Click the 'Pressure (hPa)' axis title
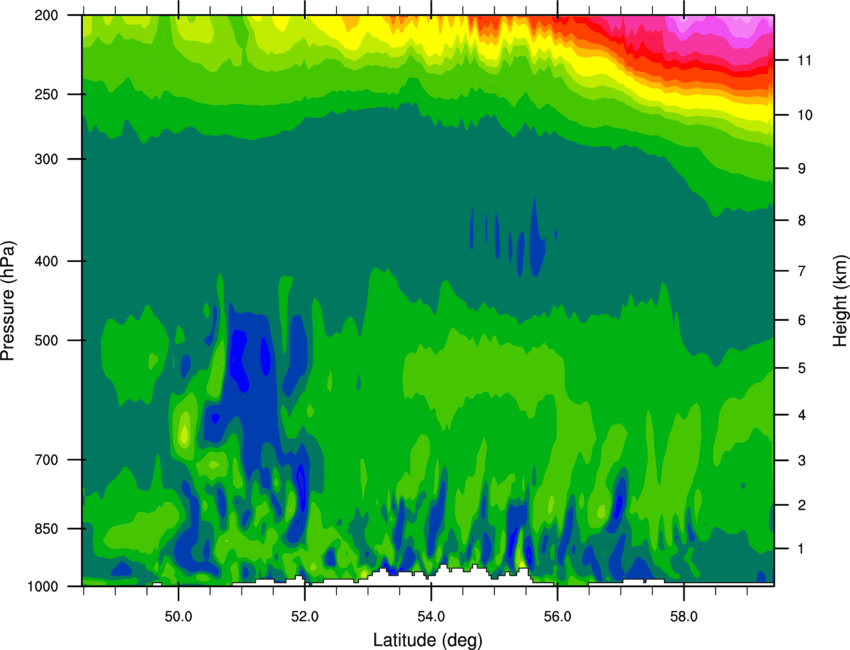The width and height of the screenshot is (850, 650). [x=8, y=301]
